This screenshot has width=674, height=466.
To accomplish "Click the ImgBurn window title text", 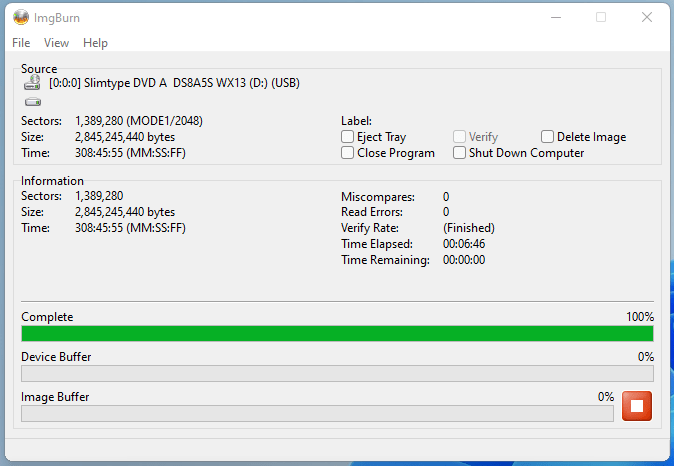I will [x=57, y=18].
